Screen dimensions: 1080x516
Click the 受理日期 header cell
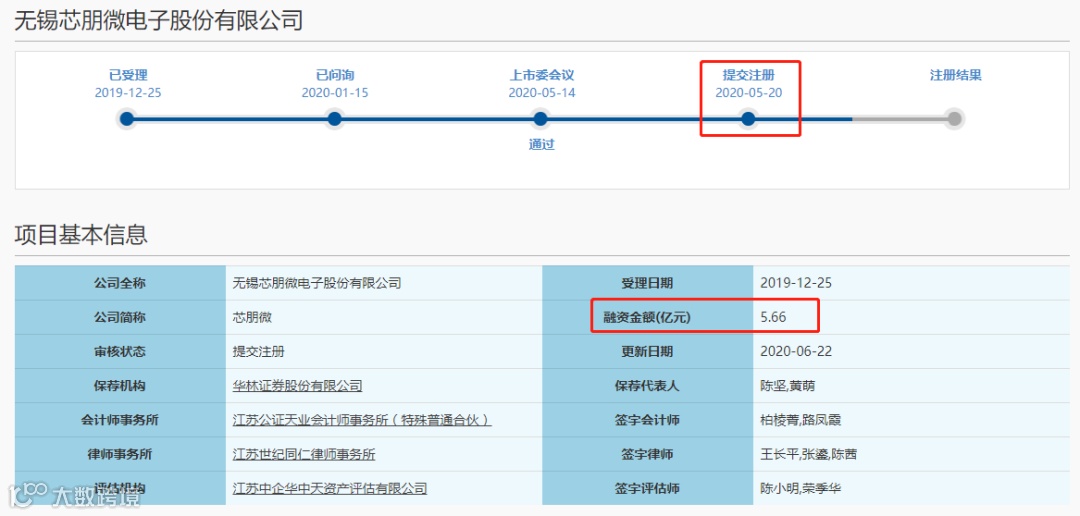(x=647, y=283)
